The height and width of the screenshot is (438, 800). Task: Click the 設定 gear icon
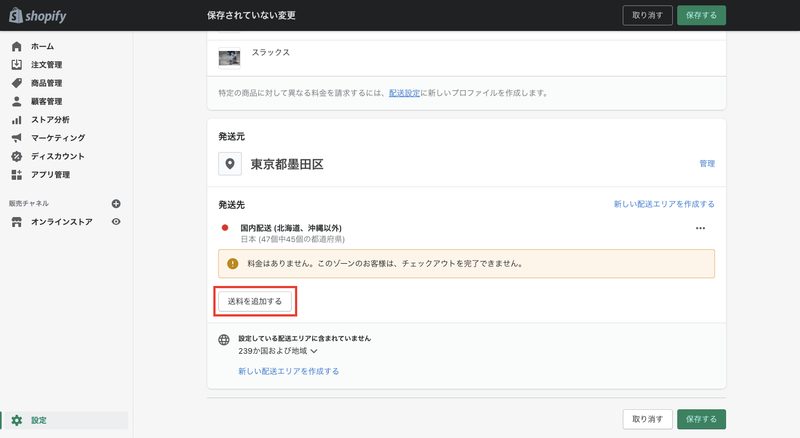(x=17, y=420)
